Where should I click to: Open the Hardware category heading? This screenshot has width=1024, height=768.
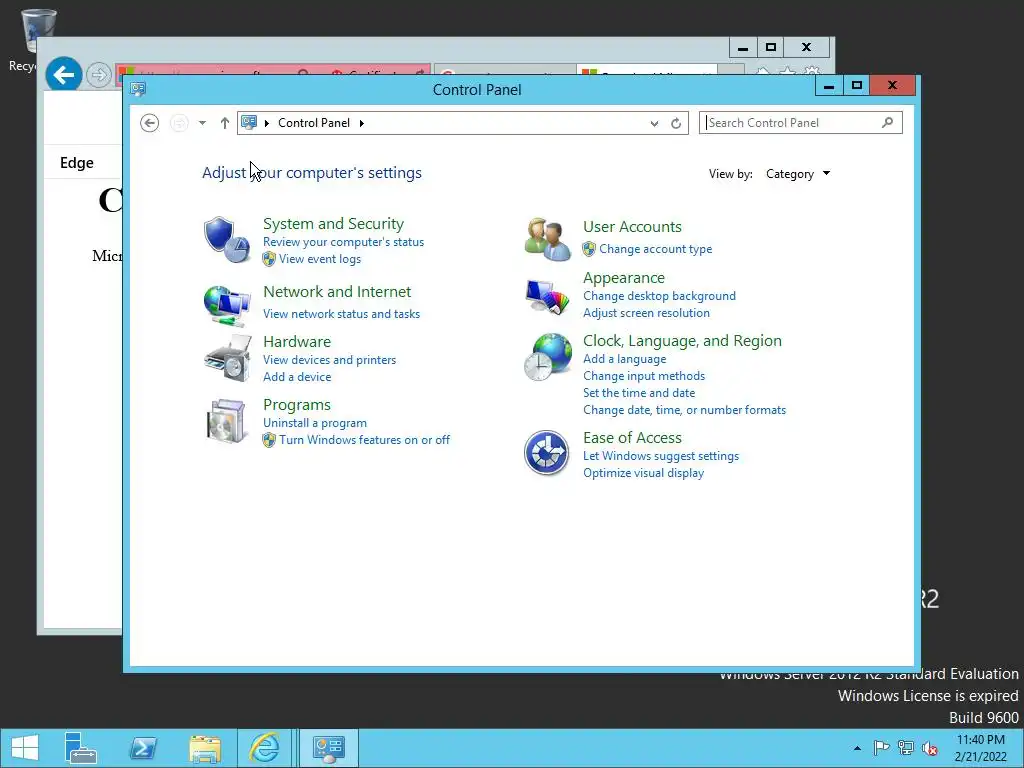click(x=296, y=342)
